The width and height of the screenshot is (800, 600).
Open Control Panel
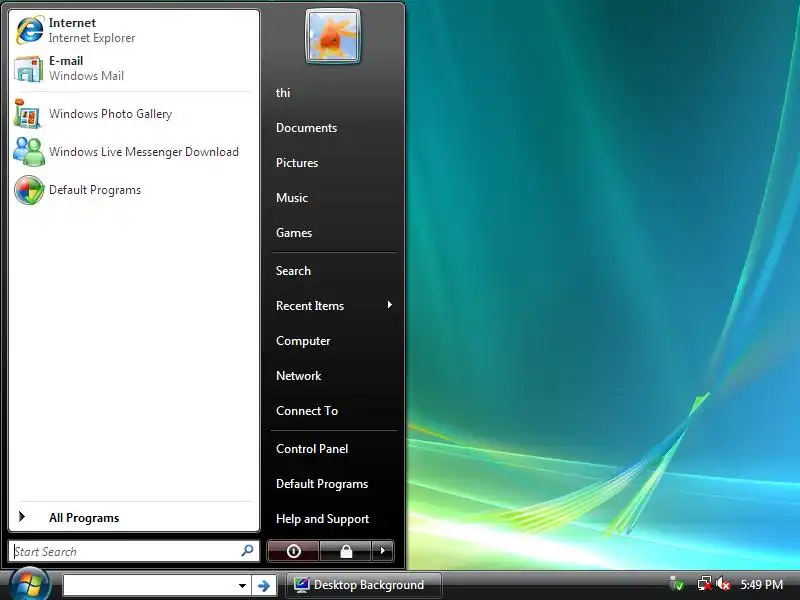pyautogui.click(x=312, y=448)
